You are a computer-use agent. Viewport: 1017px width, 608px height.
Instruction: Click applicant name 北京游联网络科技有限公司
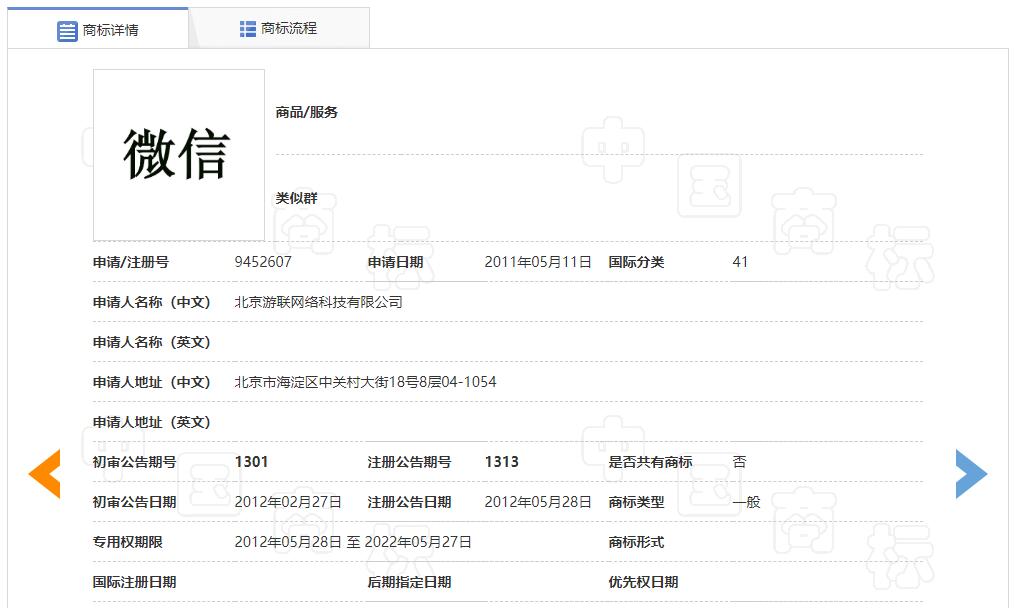pyautogui.click(x=318, y=302)
